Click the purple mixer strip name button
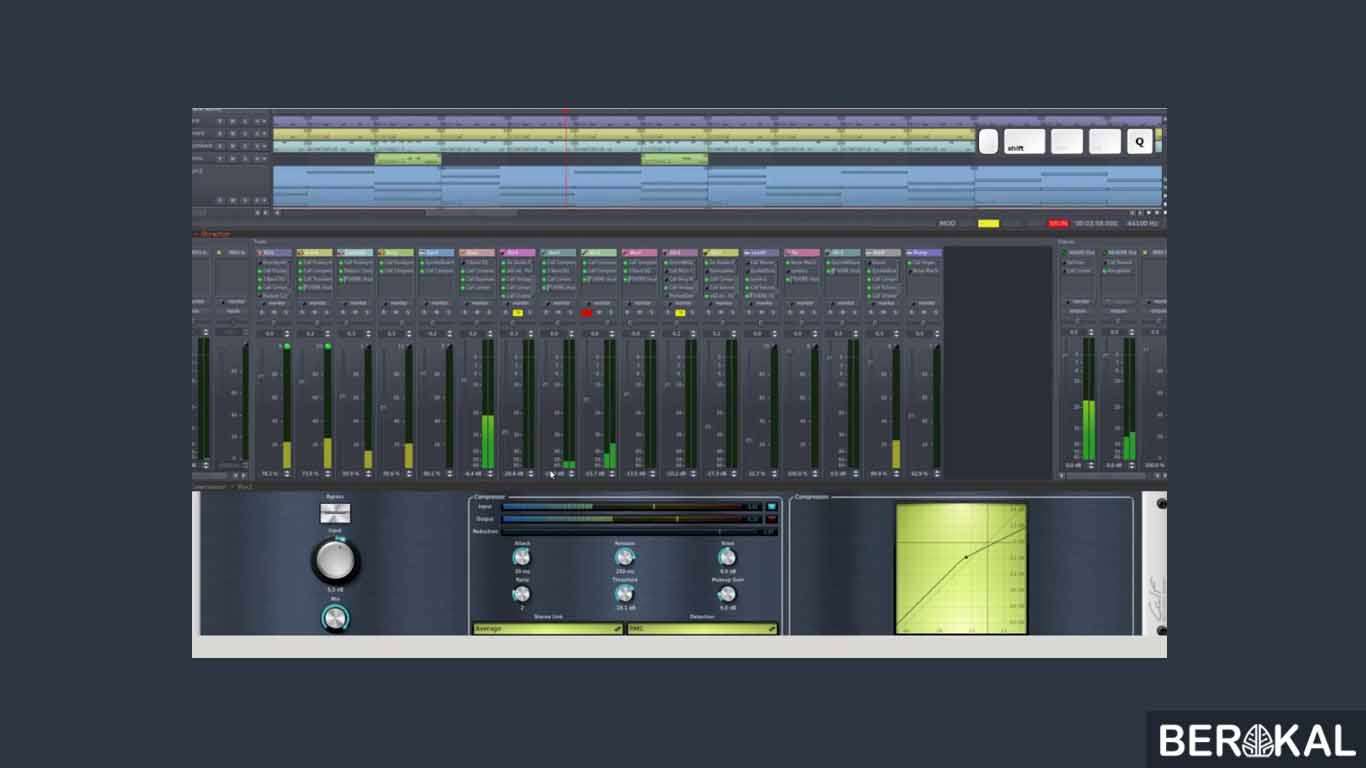 [274, 253]
